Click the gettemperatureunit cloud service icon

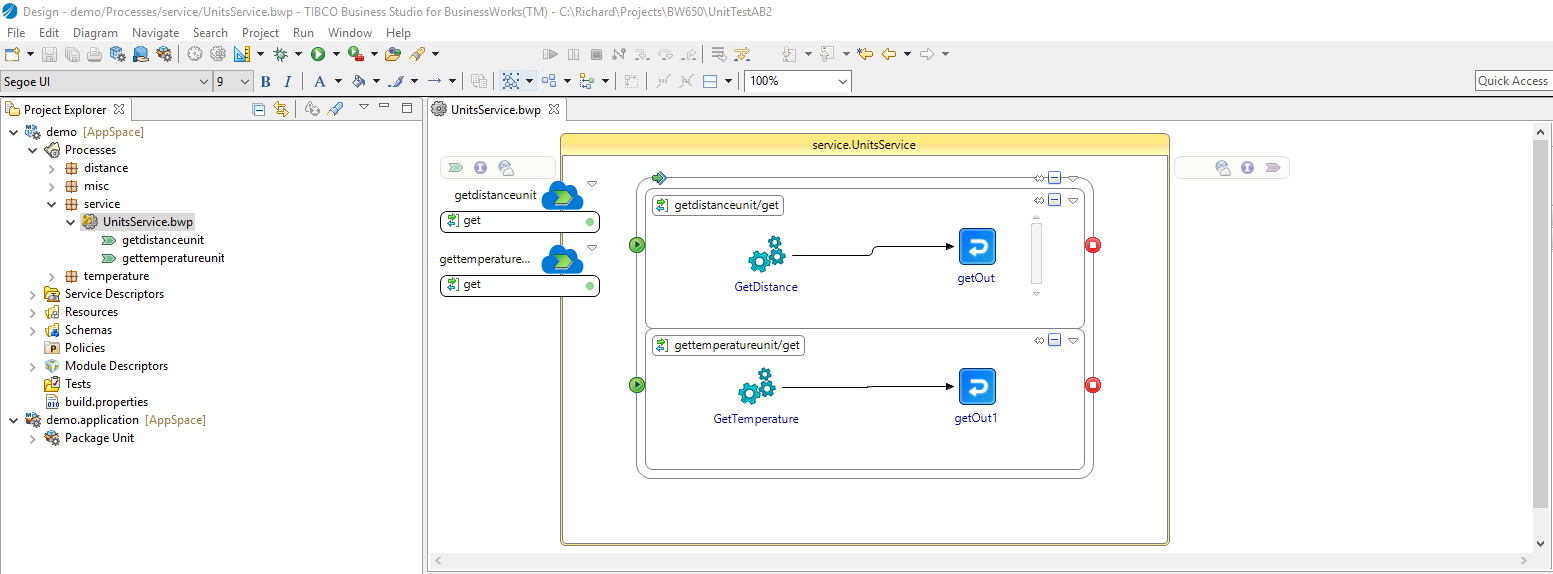click(x=562, y=260)
